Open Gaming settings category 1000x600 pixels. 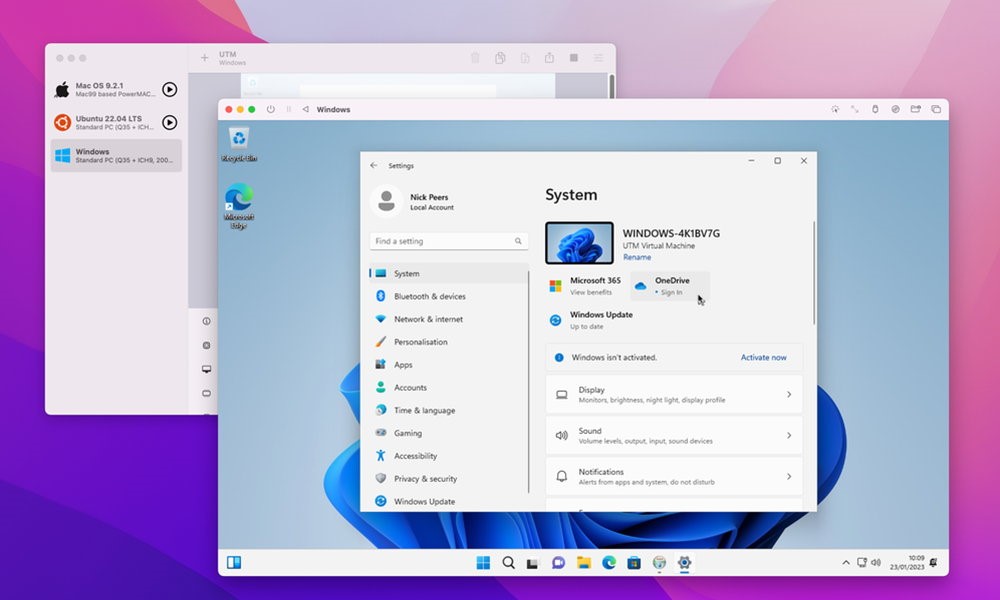[449, 433]
